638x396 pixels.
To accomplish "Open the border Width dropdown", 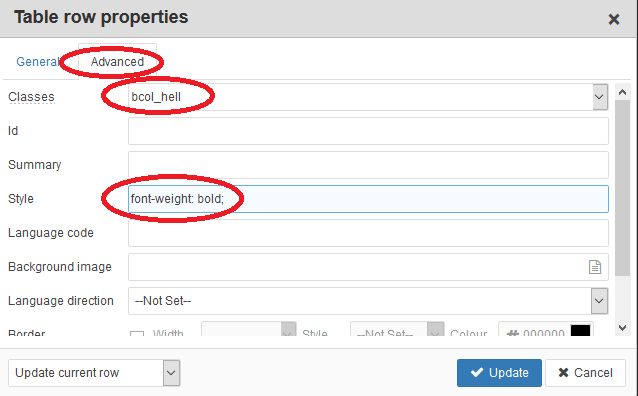I will [288, 330].
